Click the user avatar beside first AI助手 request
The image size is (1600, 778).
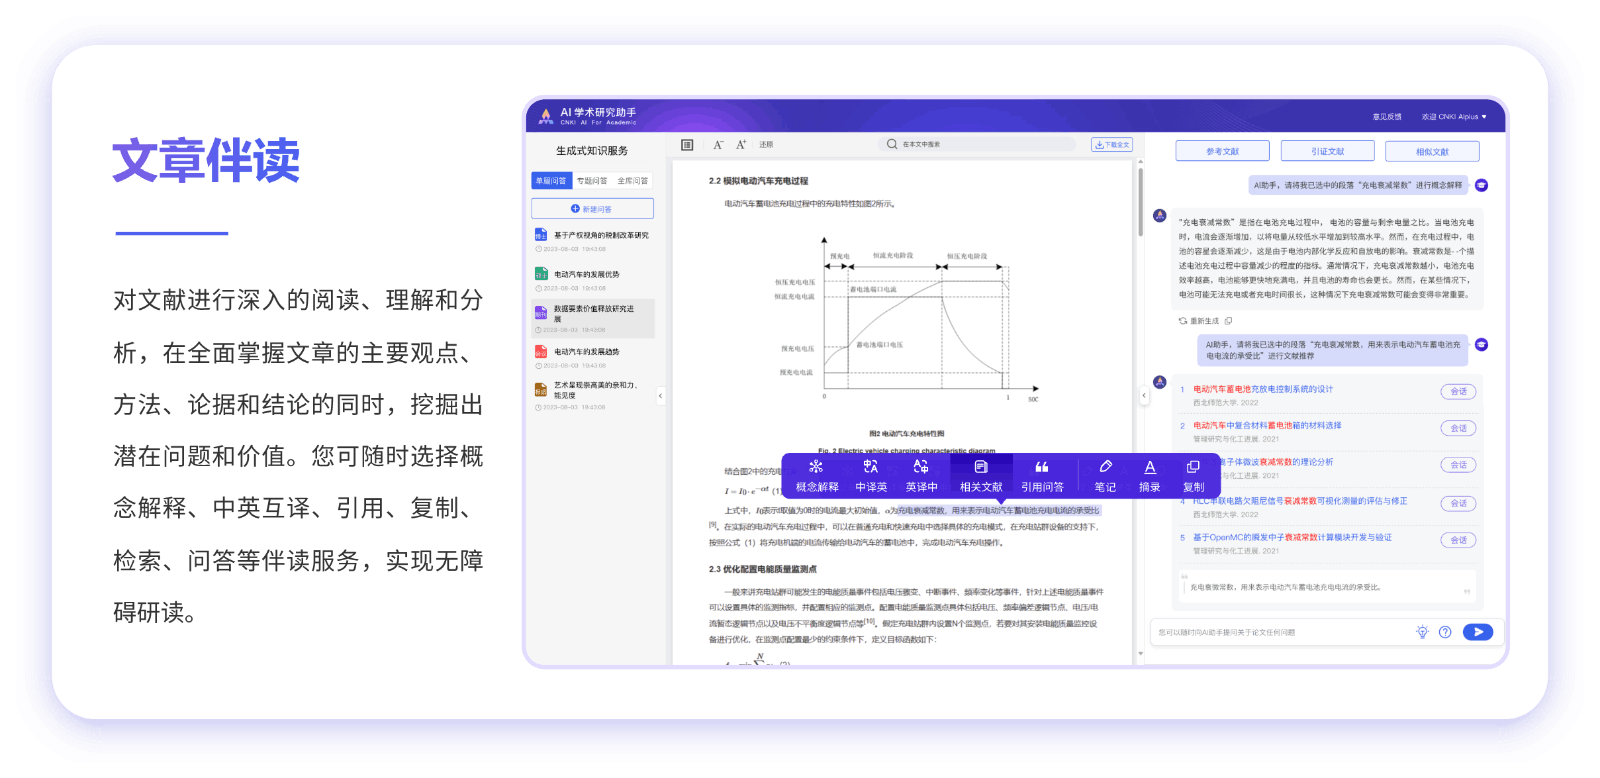(1482, 185)
